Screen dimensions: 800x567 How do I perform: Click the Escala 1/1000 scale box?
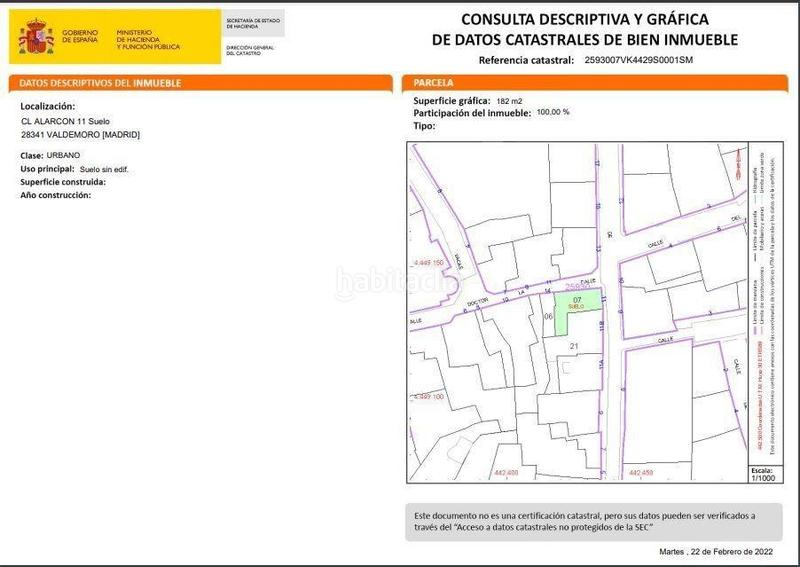click(763, 472)
